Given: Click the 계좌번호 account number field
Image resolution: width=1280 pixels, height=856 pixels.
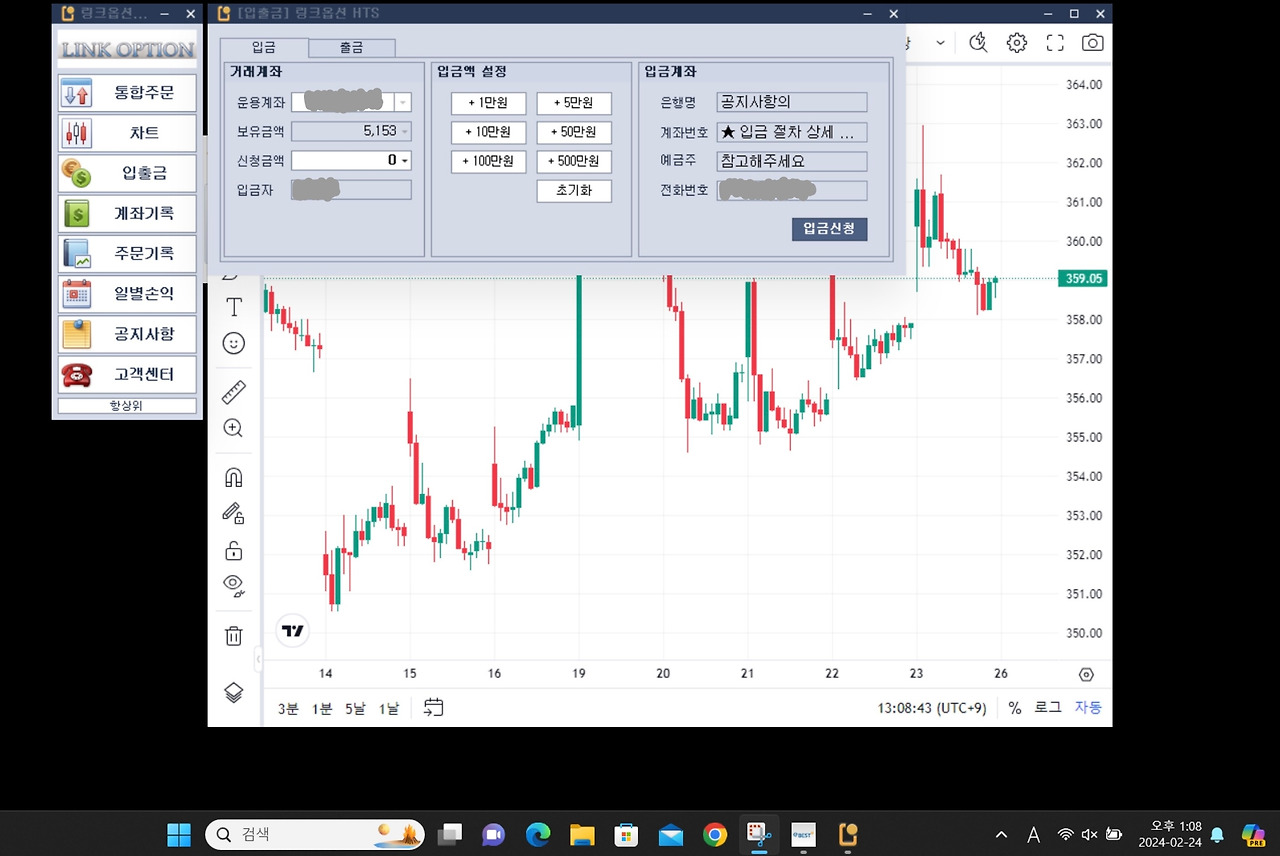Looking at the screenshot, I should [x=792, y=132].
